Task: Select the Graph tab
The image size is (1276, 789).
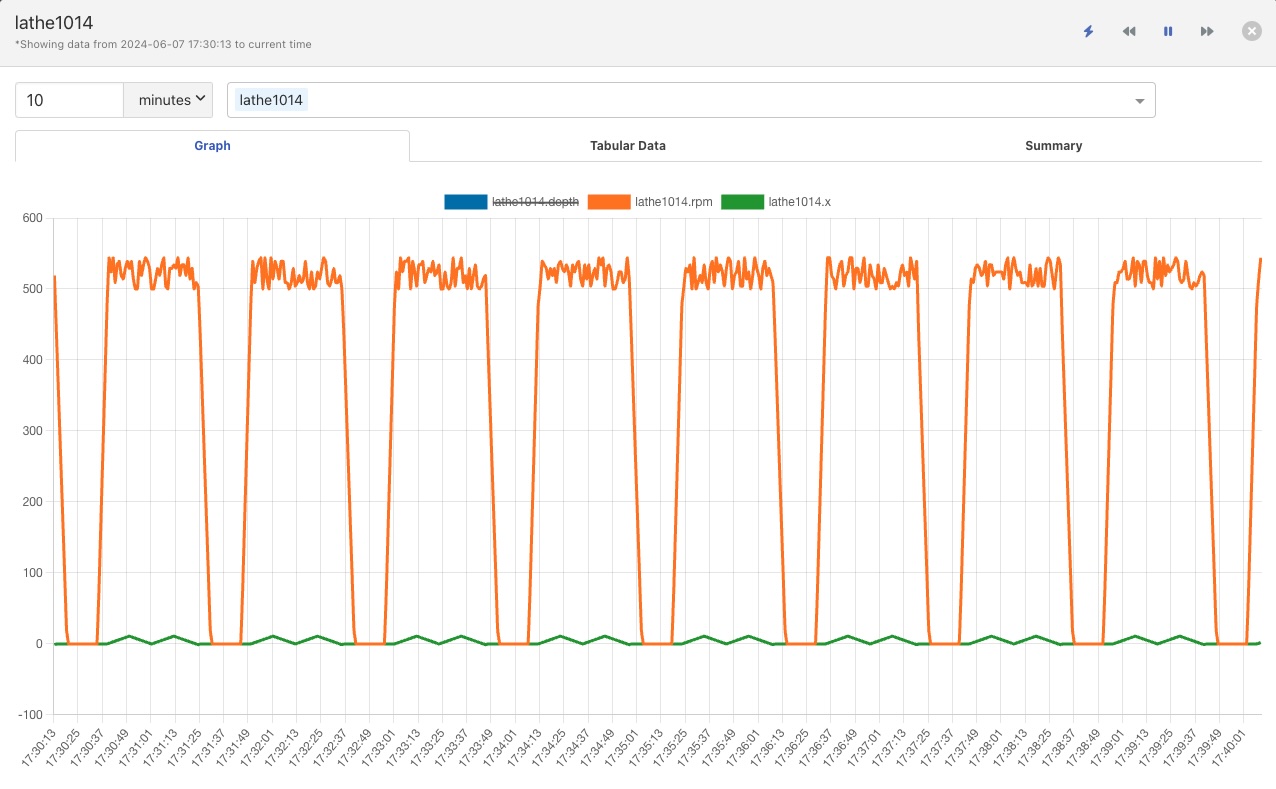Action: [212, 146]
